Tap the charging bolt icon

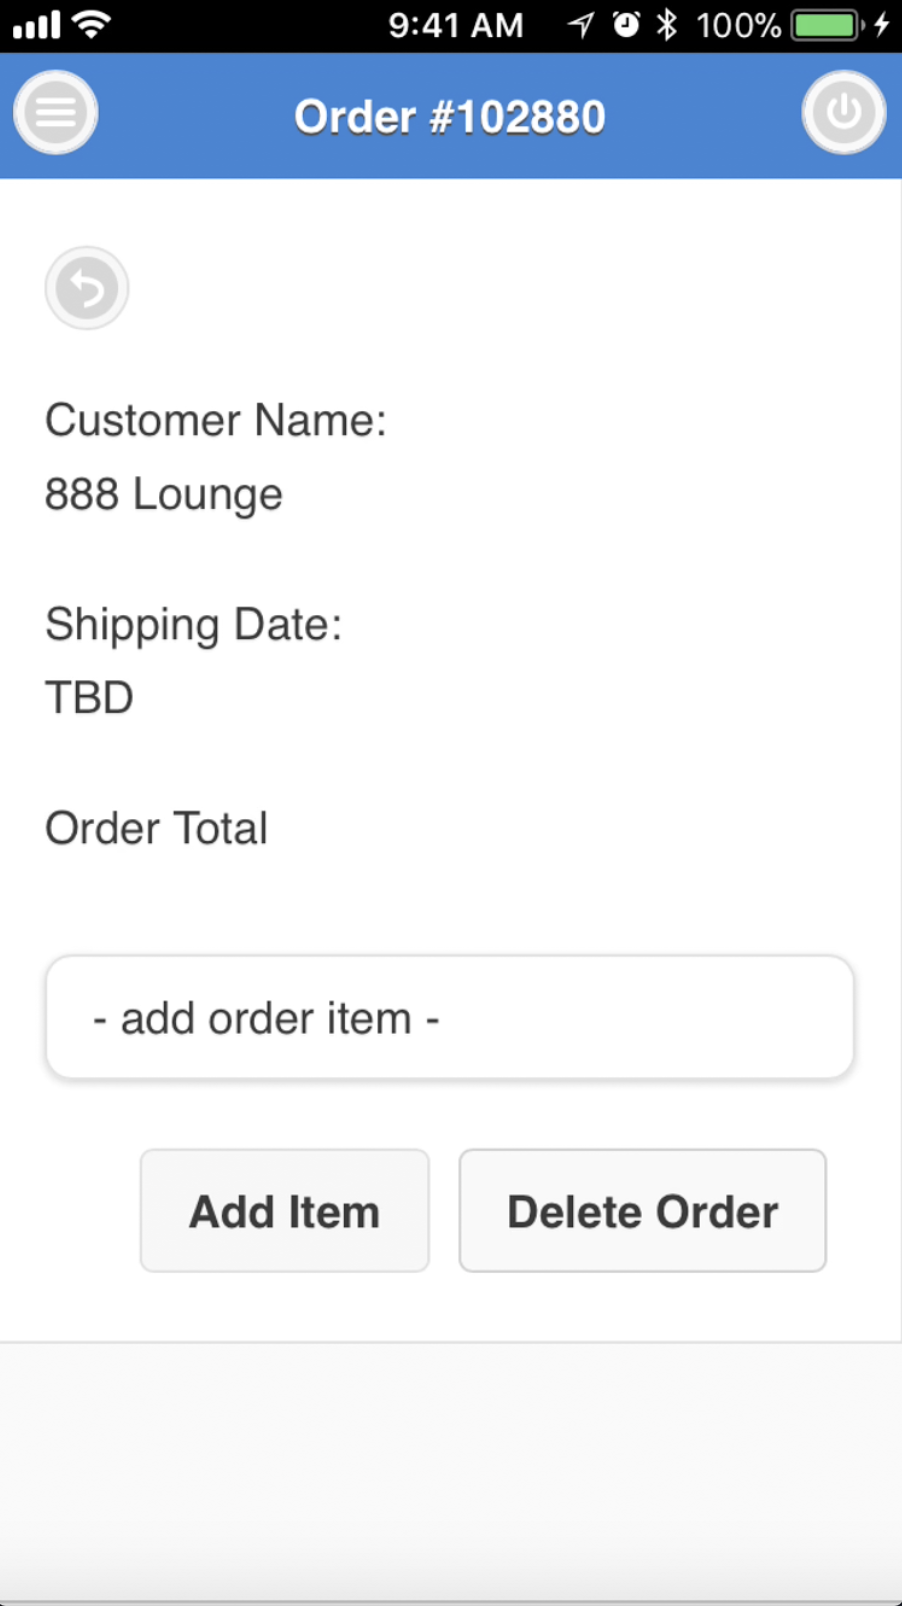[x=881, y=24]
